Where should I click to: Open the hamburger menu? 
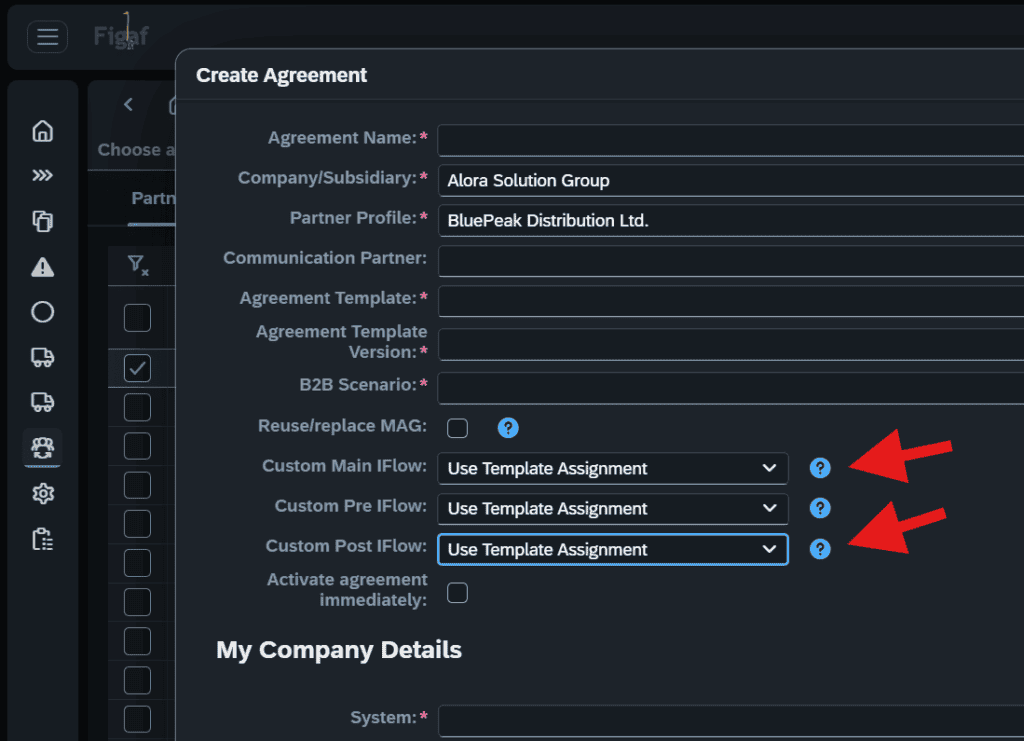[x=47, y=37]
